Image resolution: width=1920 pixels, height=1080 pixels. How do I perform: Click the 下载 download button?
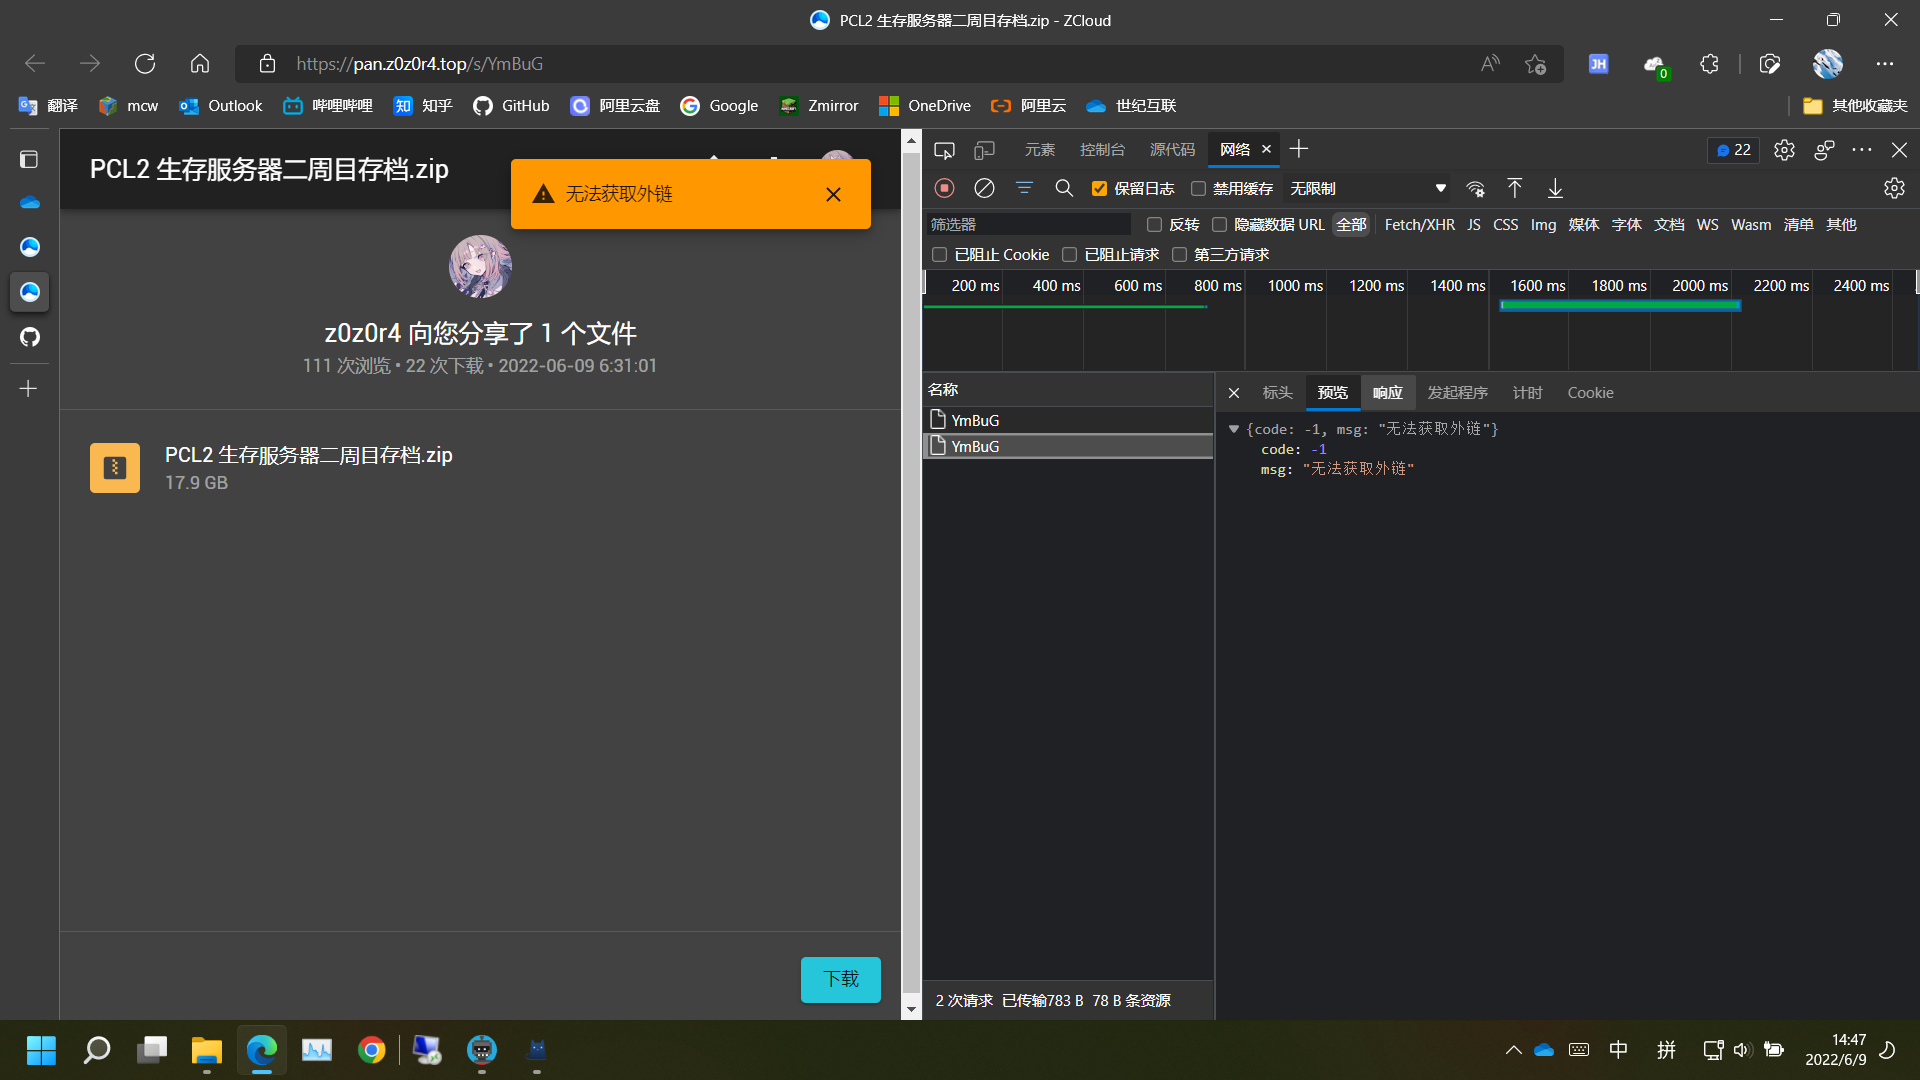pyautogui.click(x=840, y=980)
